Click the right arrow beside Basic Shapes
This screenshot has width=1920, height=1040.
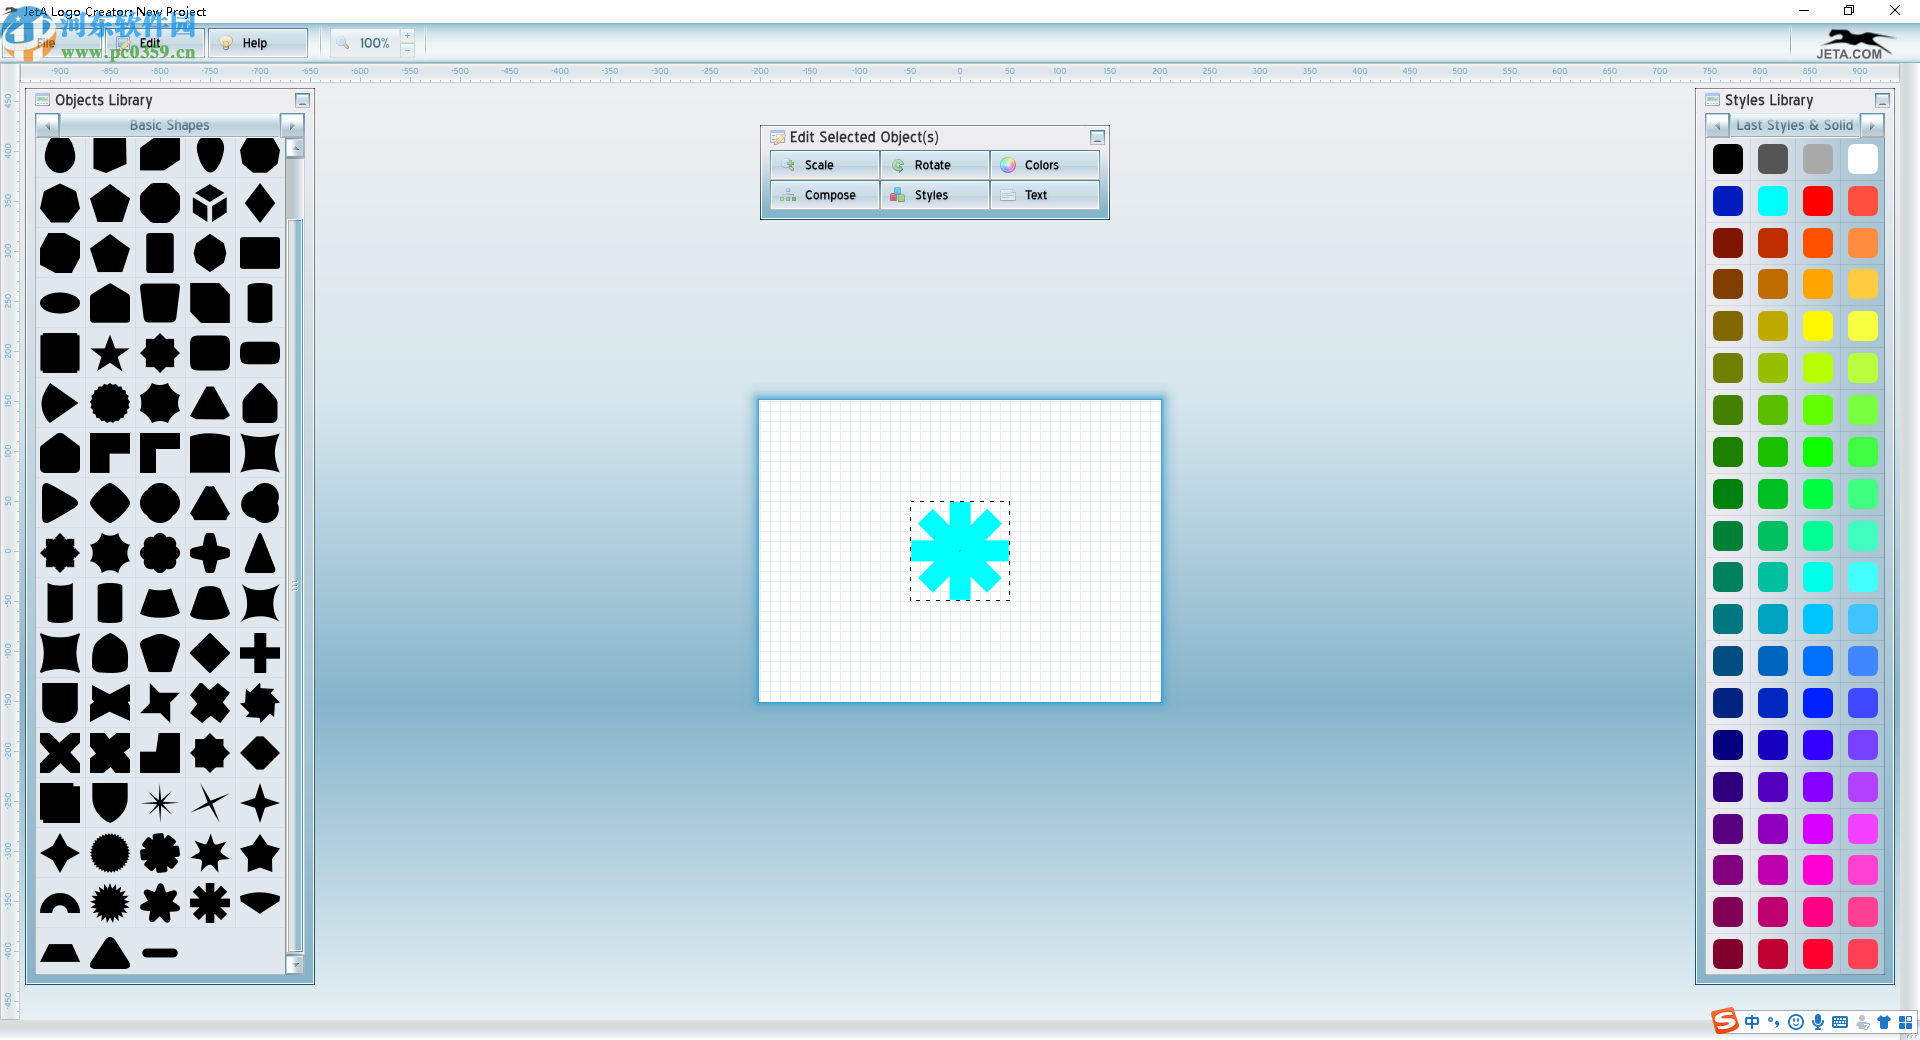[x=292, y=125]
